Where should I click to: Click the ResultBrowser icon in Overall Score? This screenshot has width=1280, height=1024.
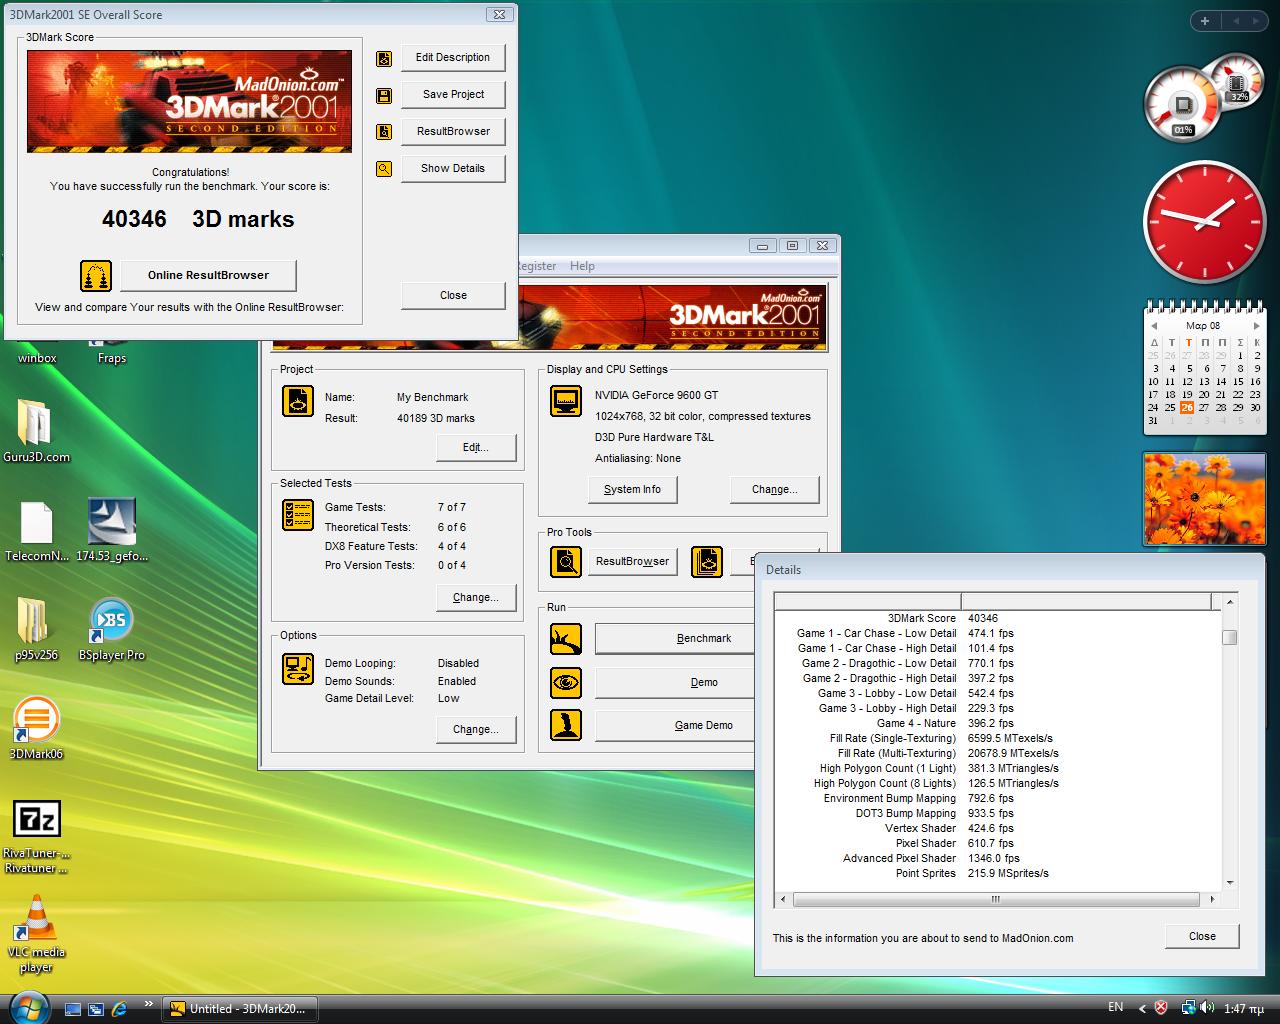(384, 132)
